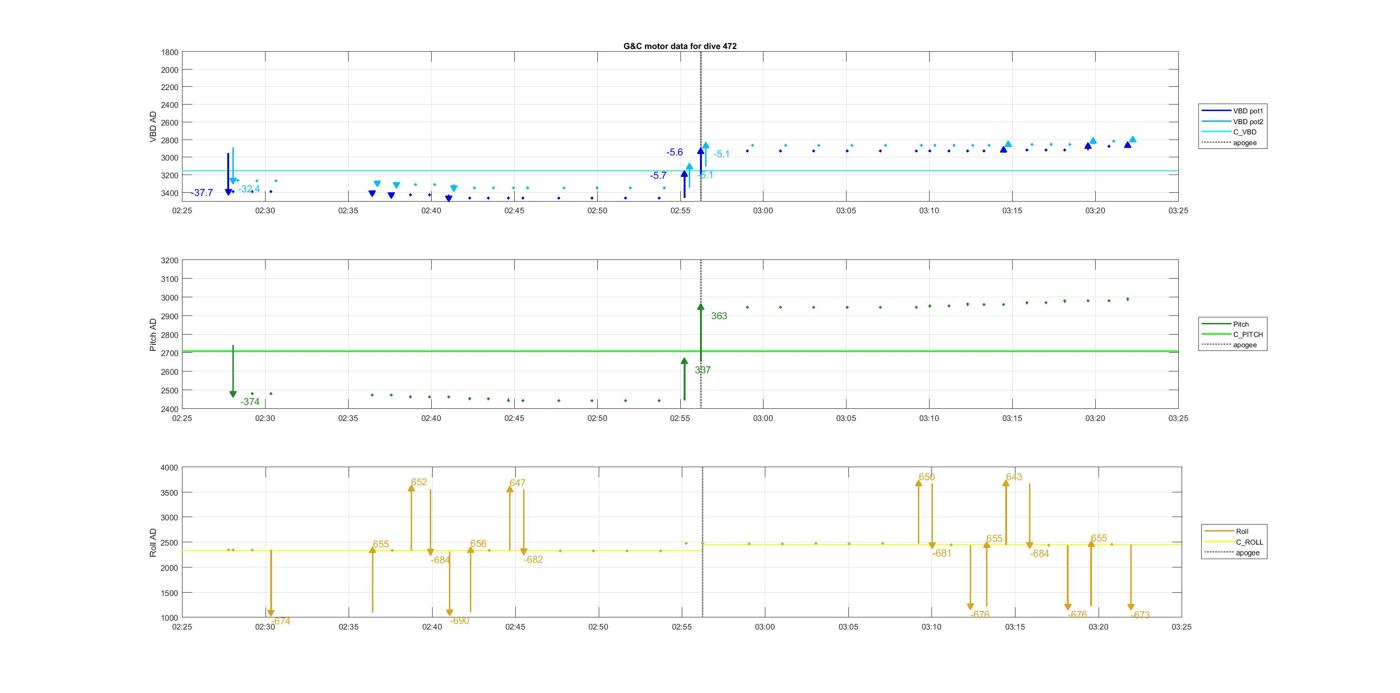The width and height of the screenshot is (1400, 693).
Task: Click the '-690' roll move label
Action: click(459, 621)
